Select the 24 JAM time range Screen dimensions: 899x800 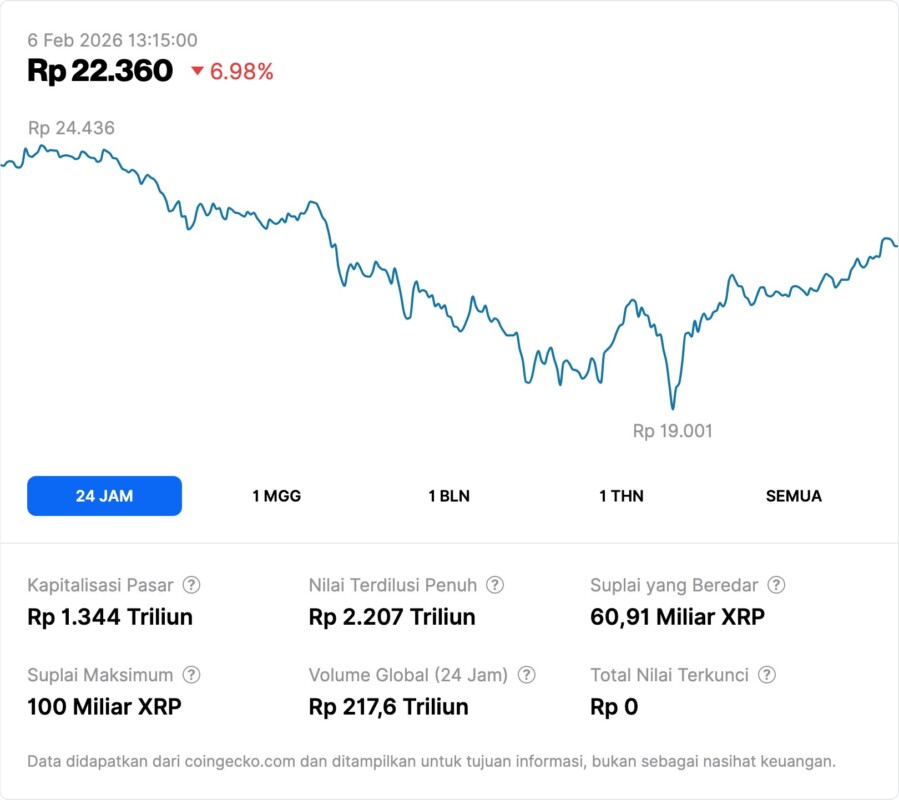(104, 496)
